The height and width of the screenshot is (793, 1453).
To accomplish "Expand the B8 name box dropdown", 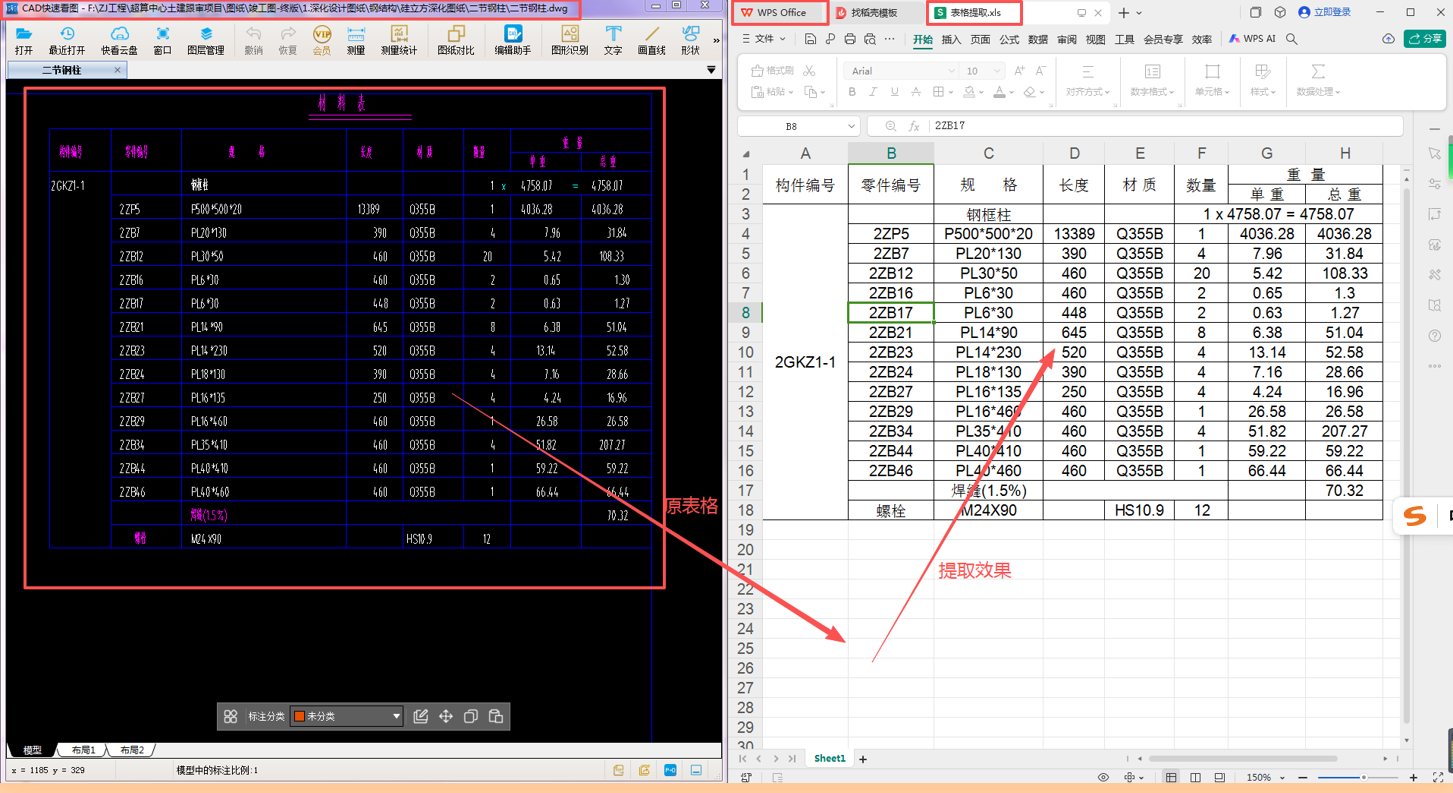I will pyautogui.click(x=851, y=126).
